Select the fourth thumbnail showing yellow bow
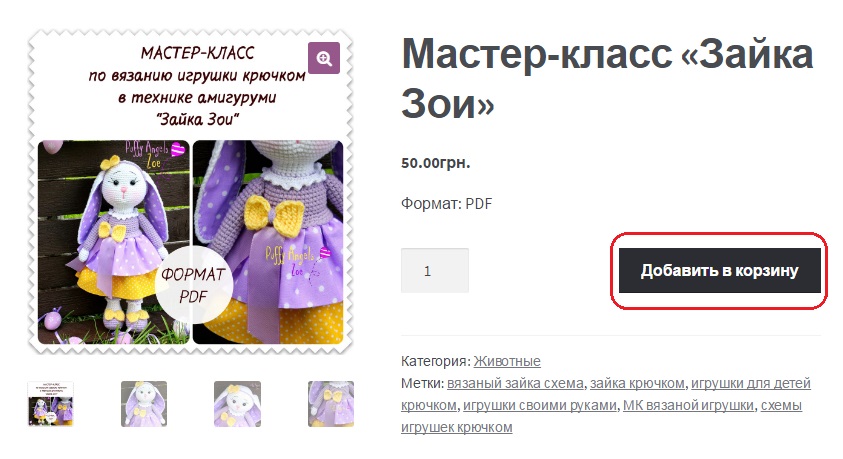The image size is (843, 459). point(331,404)
